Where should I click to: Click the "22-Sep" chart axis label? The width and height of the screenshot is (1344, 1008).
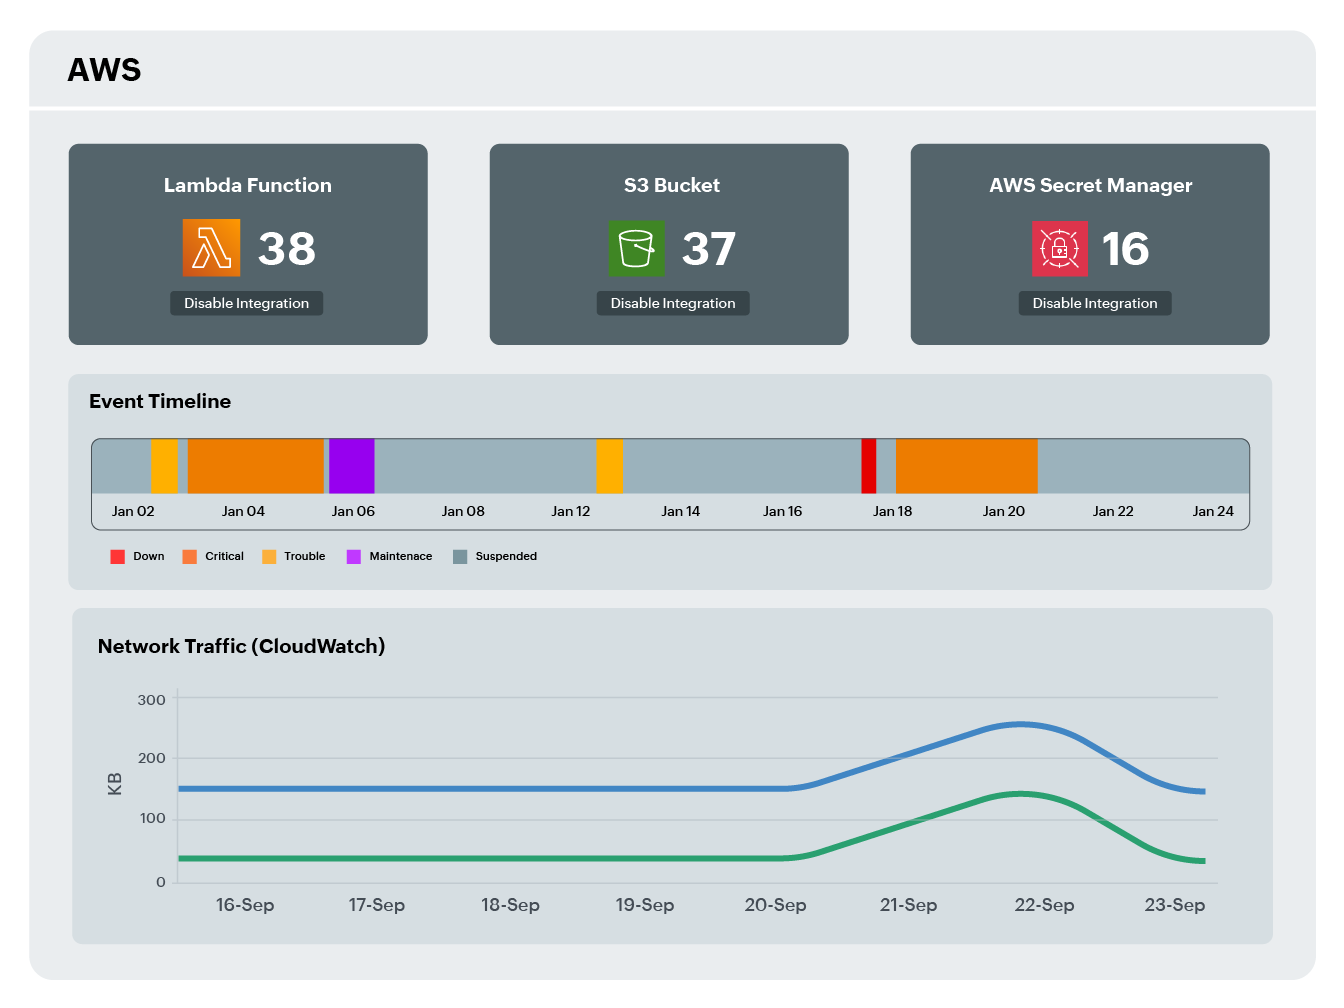coord(1045,905)
